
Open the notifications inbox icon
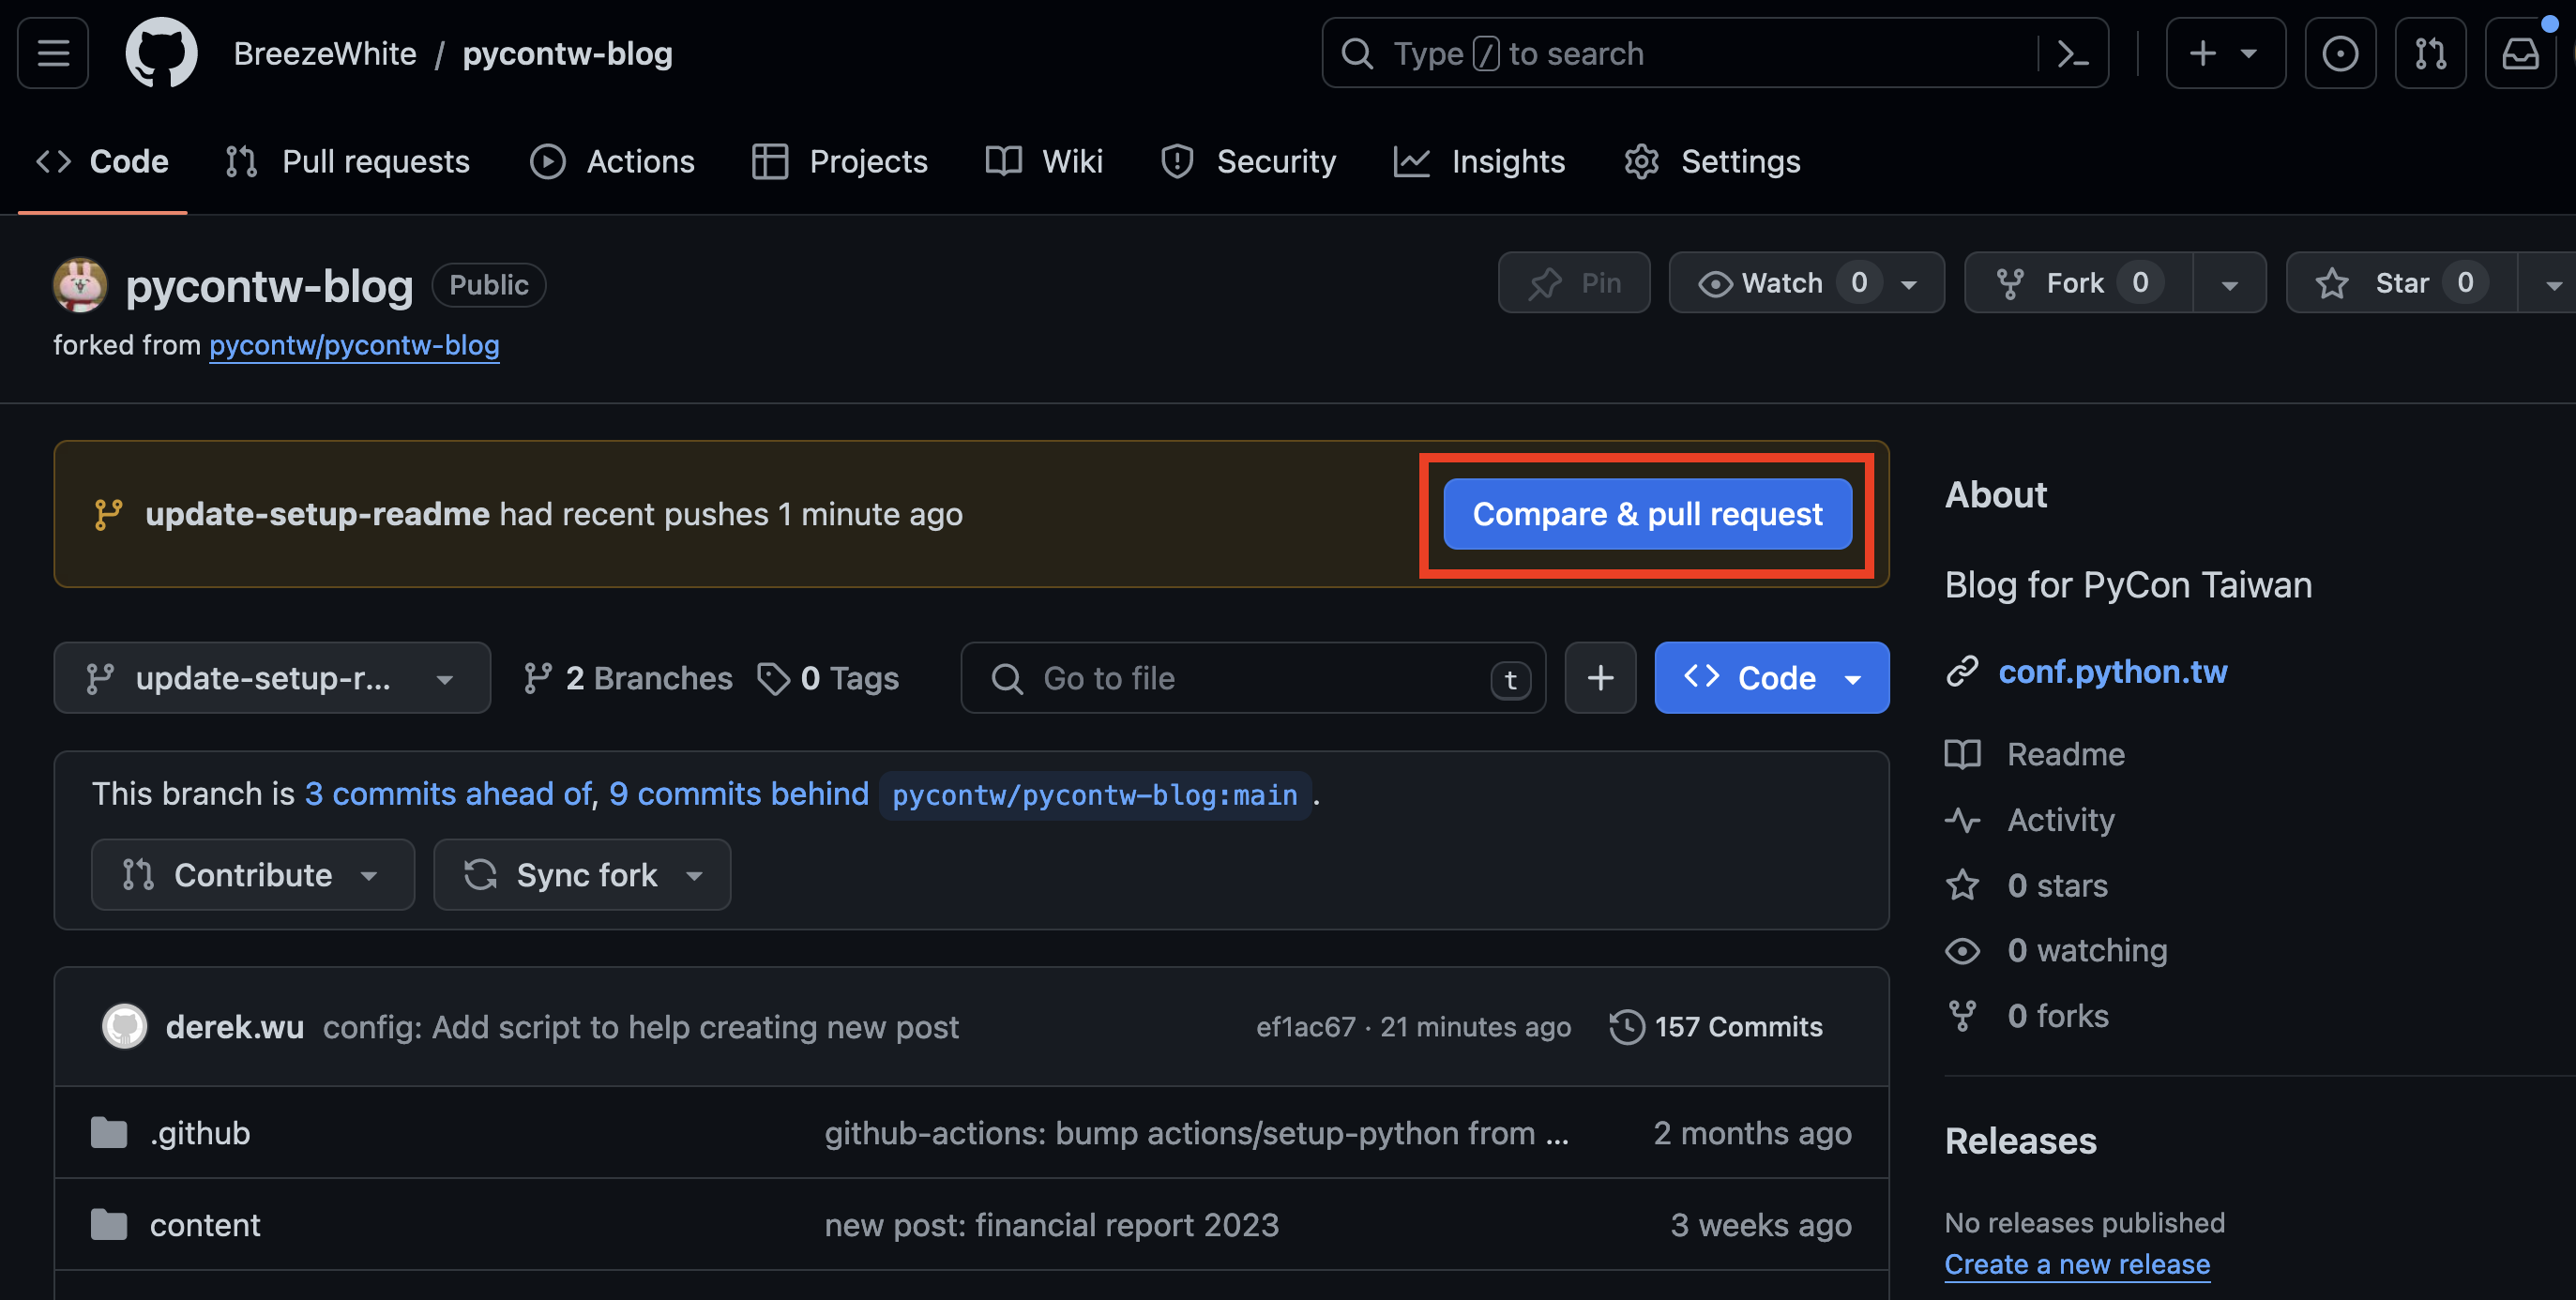(2520, 53)
